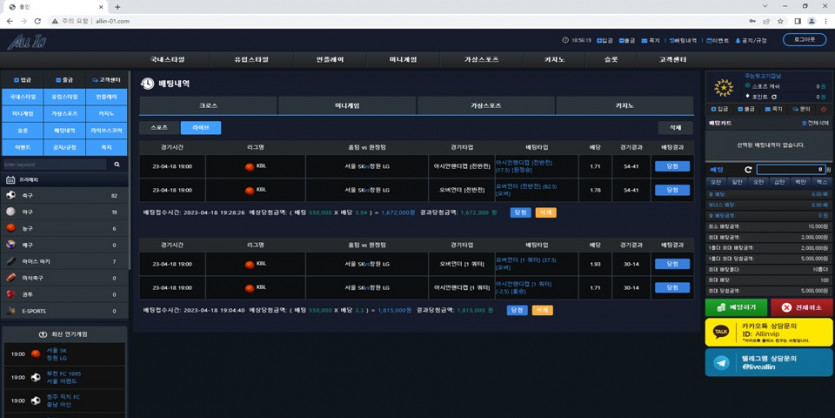Click the soccer ball icon for 축구

click(x=11, y=196)
